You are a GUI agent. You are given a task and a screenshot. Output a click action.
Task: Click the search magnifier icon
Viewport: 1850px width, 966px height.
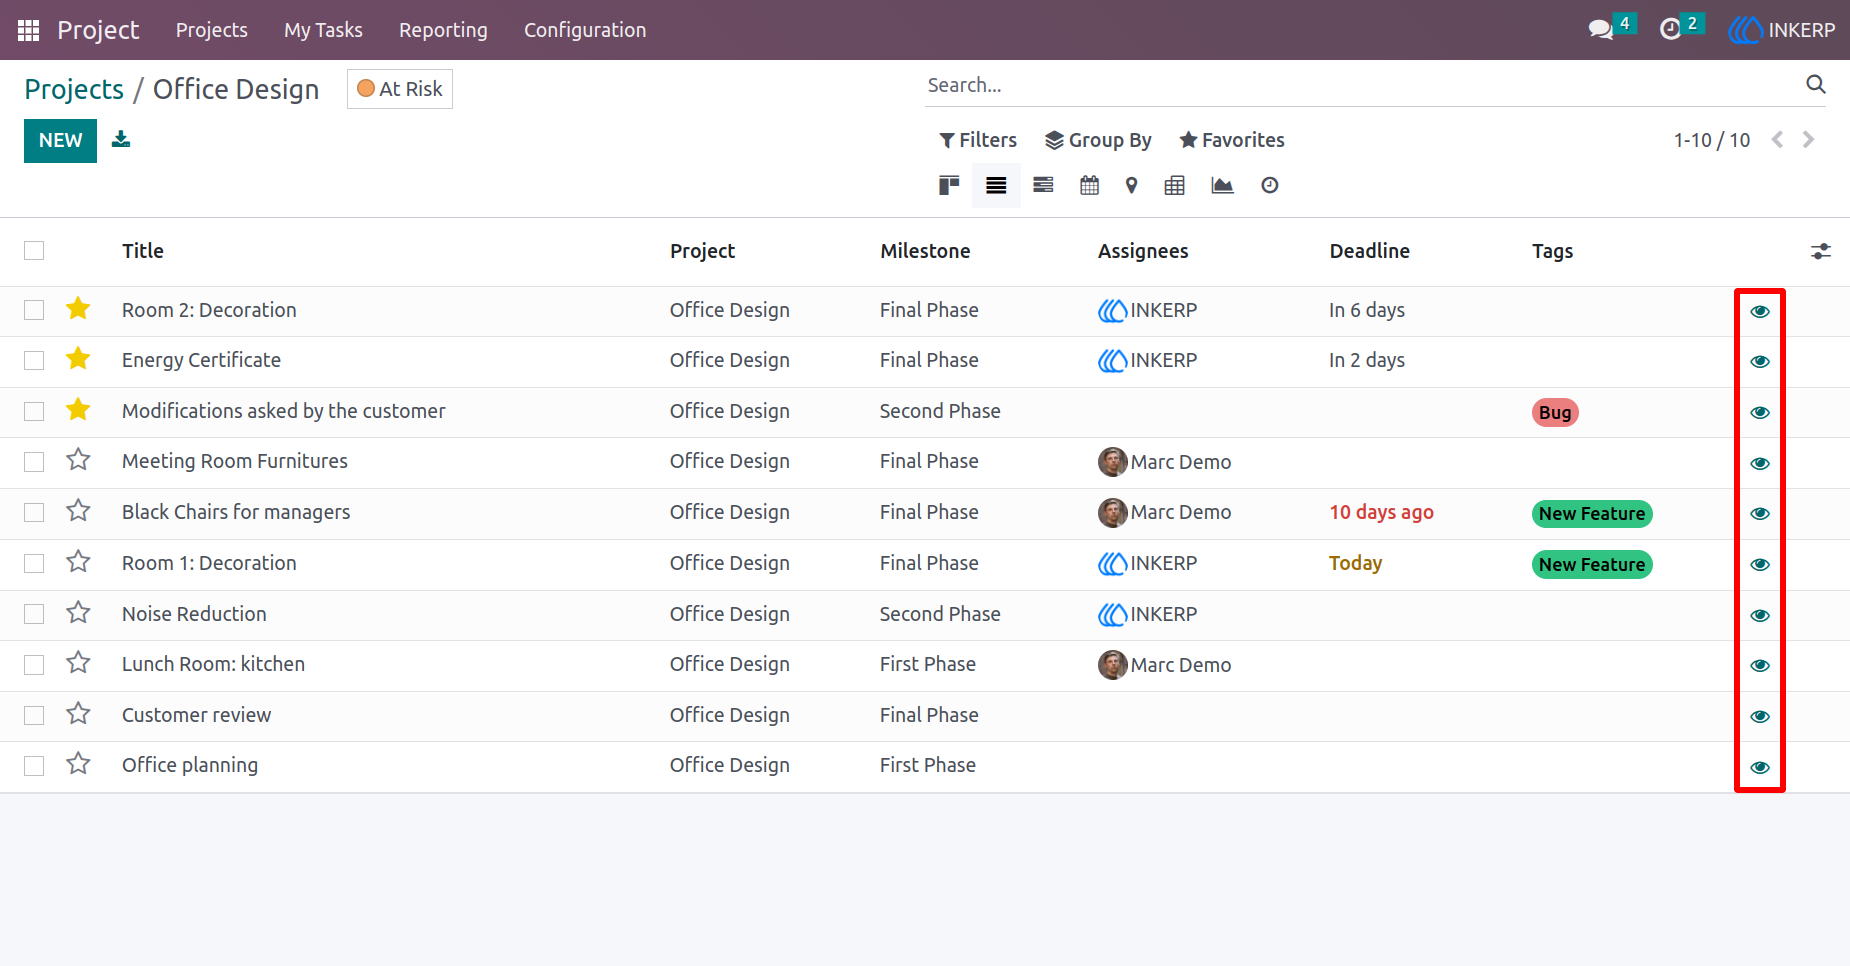coord(1816,85)
